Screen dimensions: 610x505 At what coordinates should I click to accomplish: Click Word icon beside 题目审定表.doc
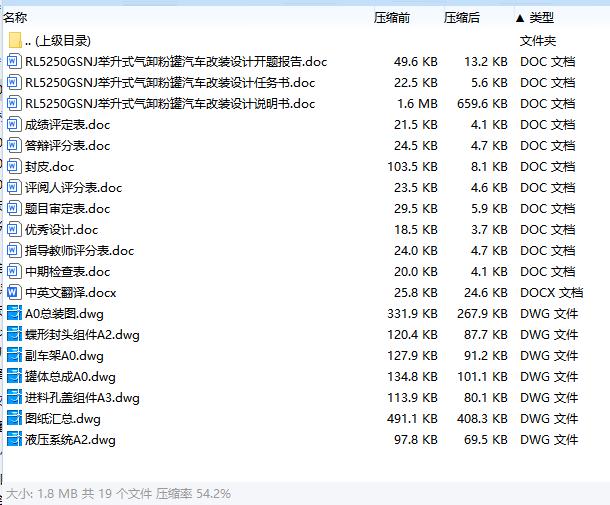13,209
